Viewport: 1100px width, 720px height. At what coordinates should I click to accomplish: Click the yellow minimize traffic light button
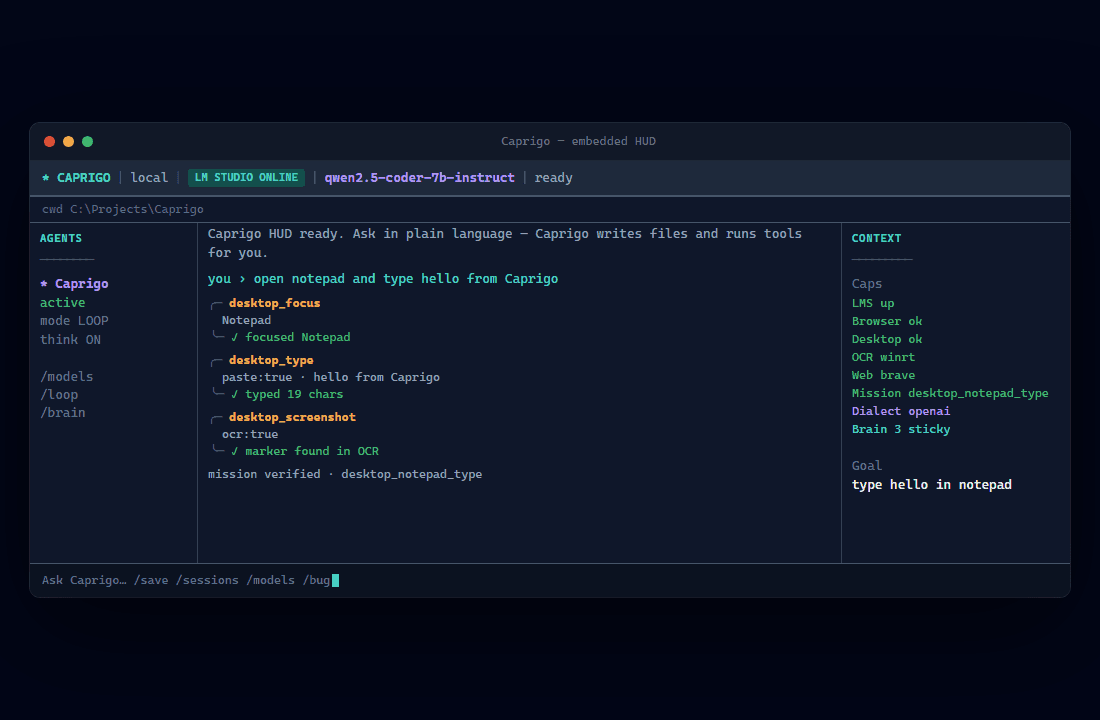(69, 142)
